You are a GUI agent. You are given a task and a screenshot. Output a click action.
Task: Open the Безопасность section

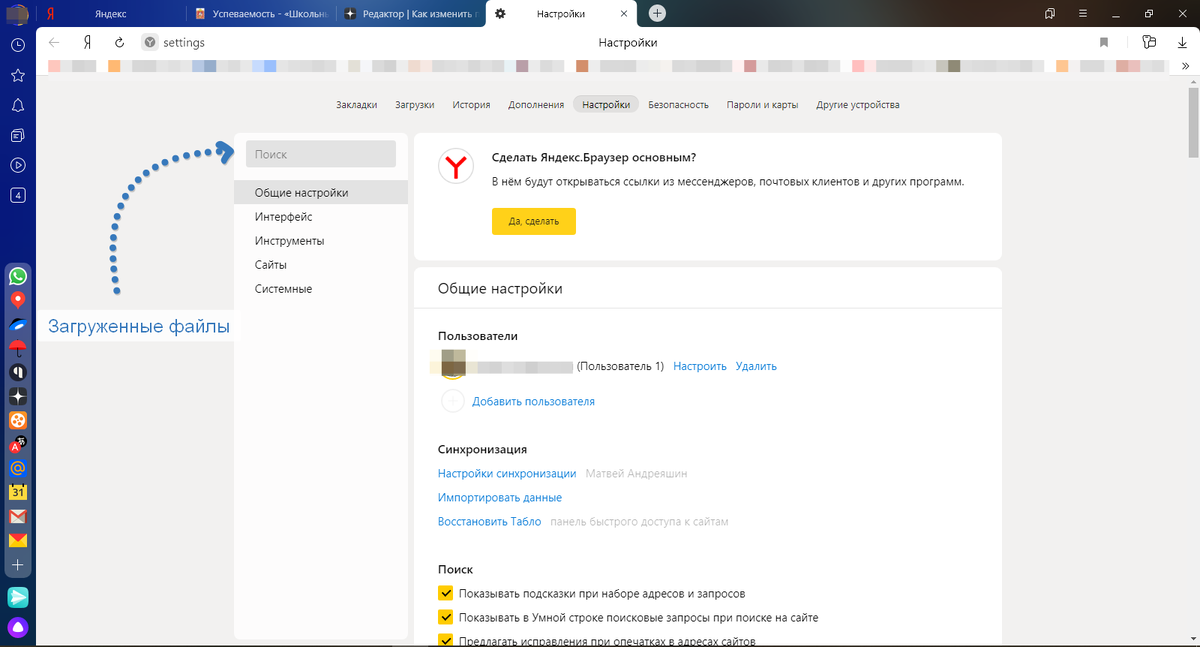pyautogui.click(x=678, y=104)
